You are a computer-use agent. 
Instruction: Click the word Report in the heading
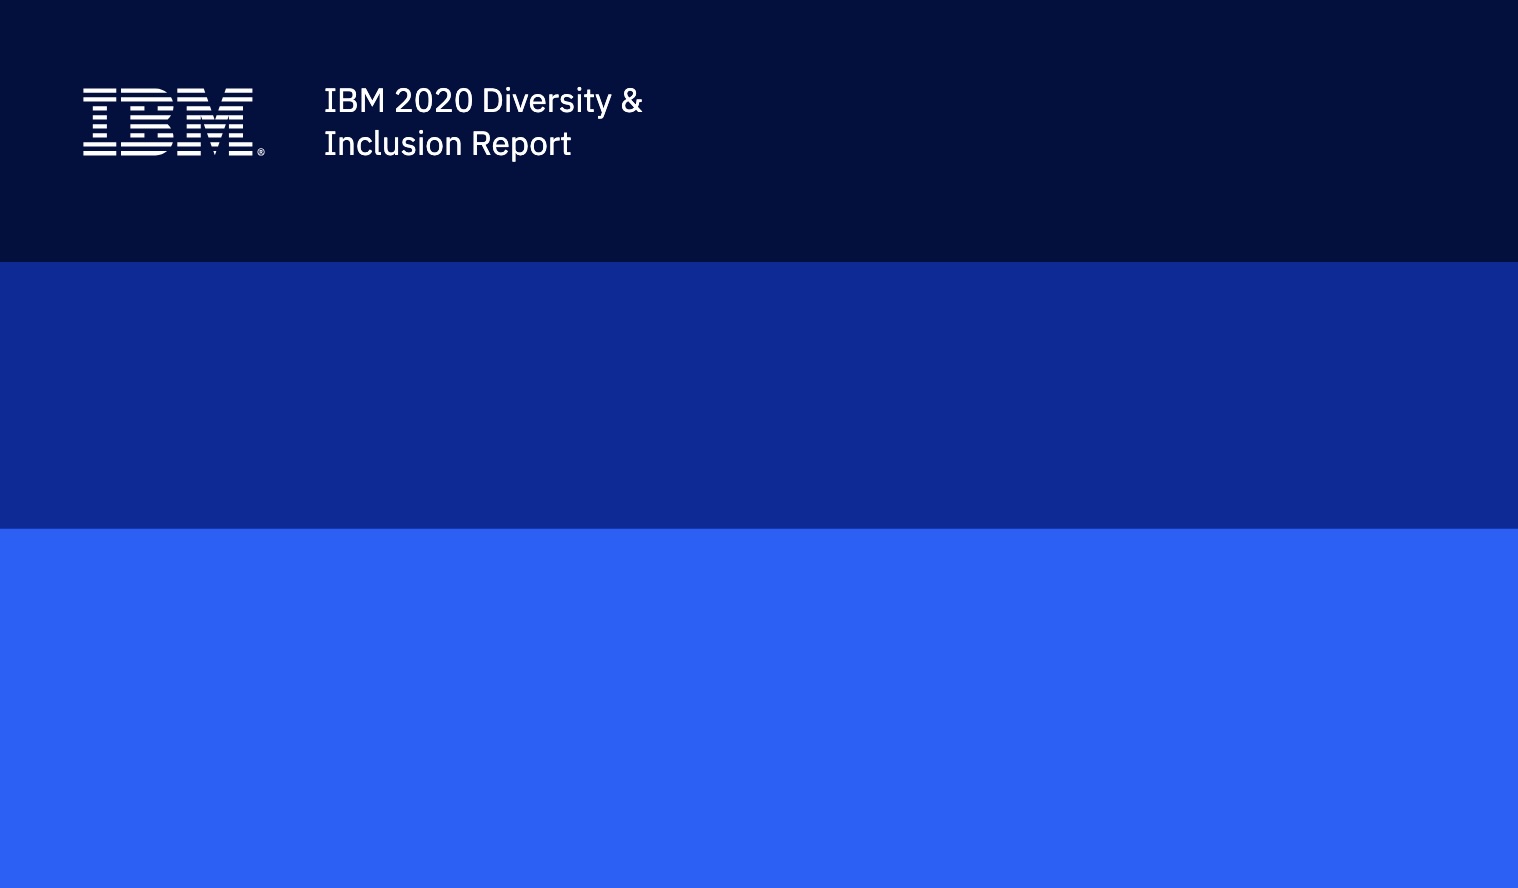[x=523, y=144]
